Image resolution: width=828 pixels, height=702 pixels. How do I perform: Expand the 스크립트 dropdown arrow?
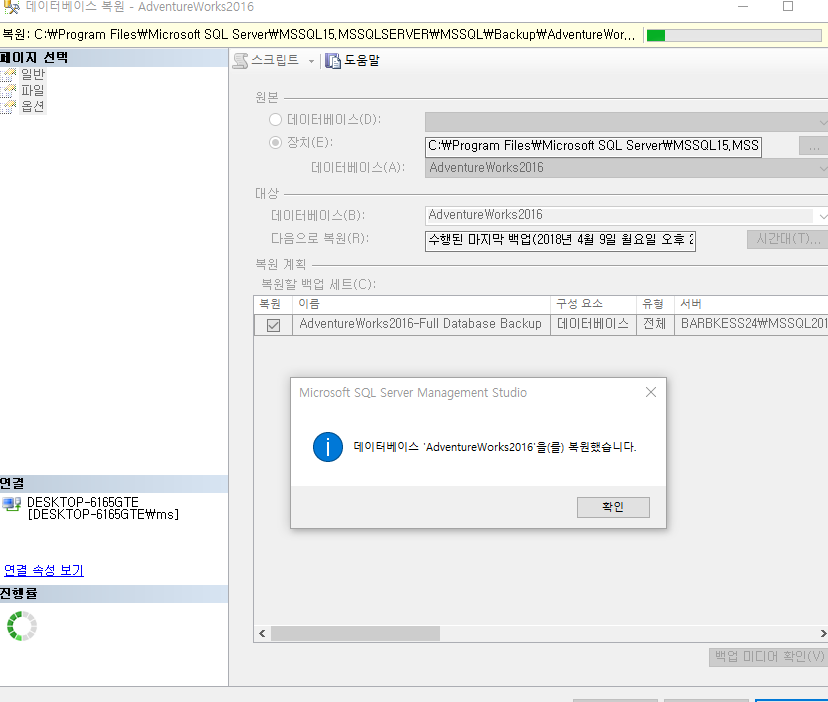pyautogui.click(x=312, y=61)
